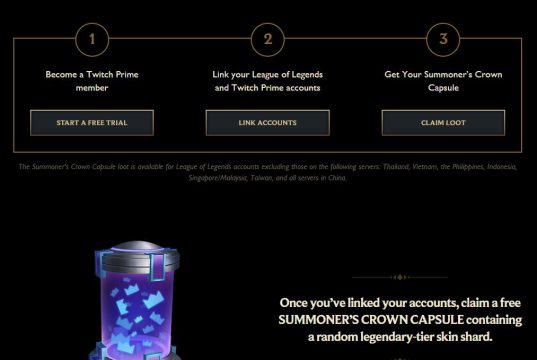Click the random legendary-tier skin shard line
This screenshot has height=360, width=537.
coord(400,337)
